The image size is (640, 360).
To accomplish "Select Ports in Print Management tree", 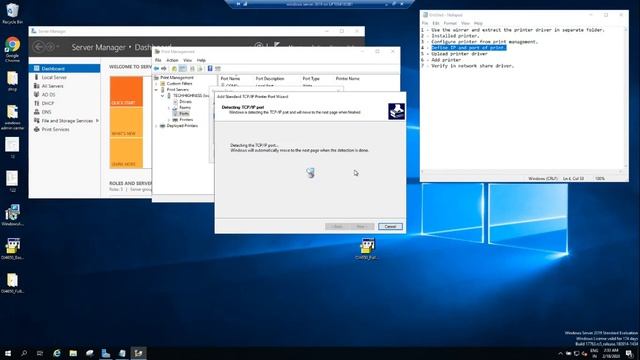I will click(184, 114).
